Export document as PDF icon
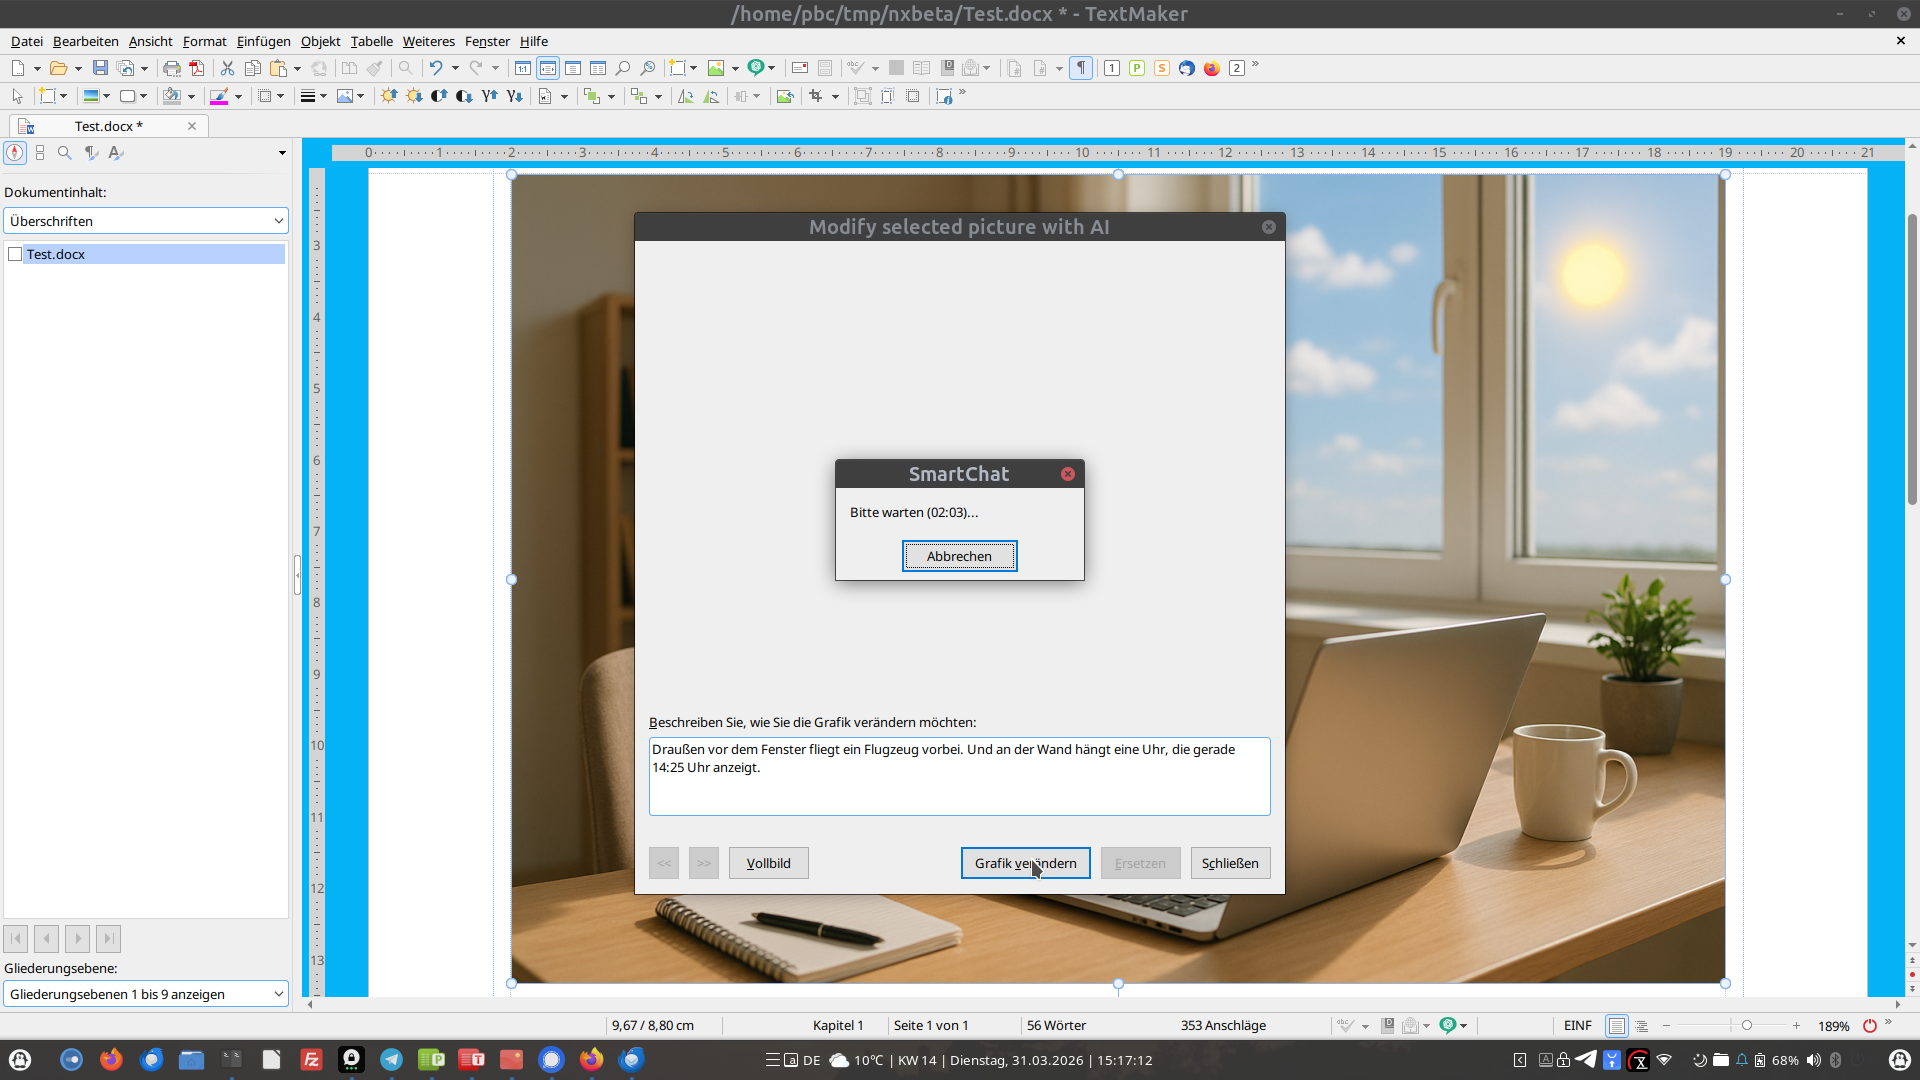Screen dimensions: 1920x1080 point(197,68)
